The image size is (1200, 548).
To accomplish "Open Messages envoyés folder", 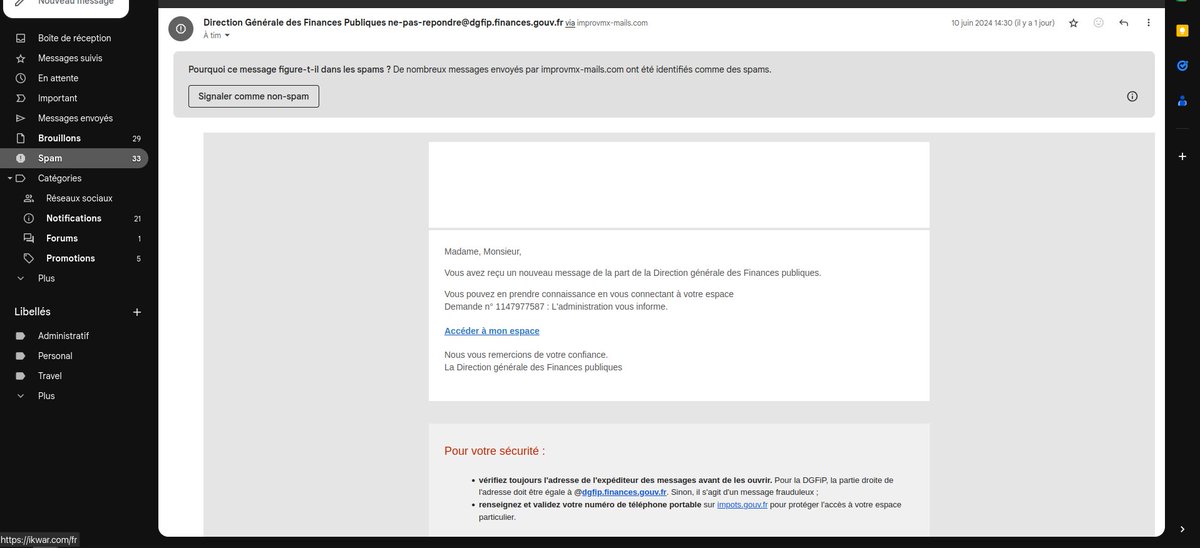I will click(74, 118).
